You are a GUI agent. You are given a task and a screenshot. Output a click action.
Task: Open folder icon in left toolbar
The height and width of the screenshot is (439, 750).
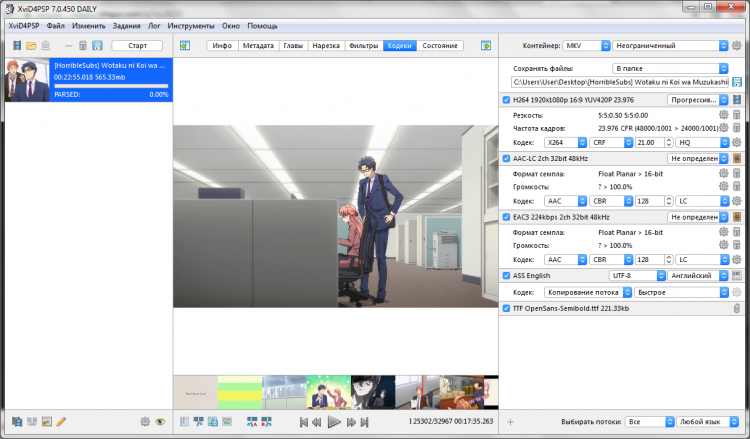[x=32, y=45]
